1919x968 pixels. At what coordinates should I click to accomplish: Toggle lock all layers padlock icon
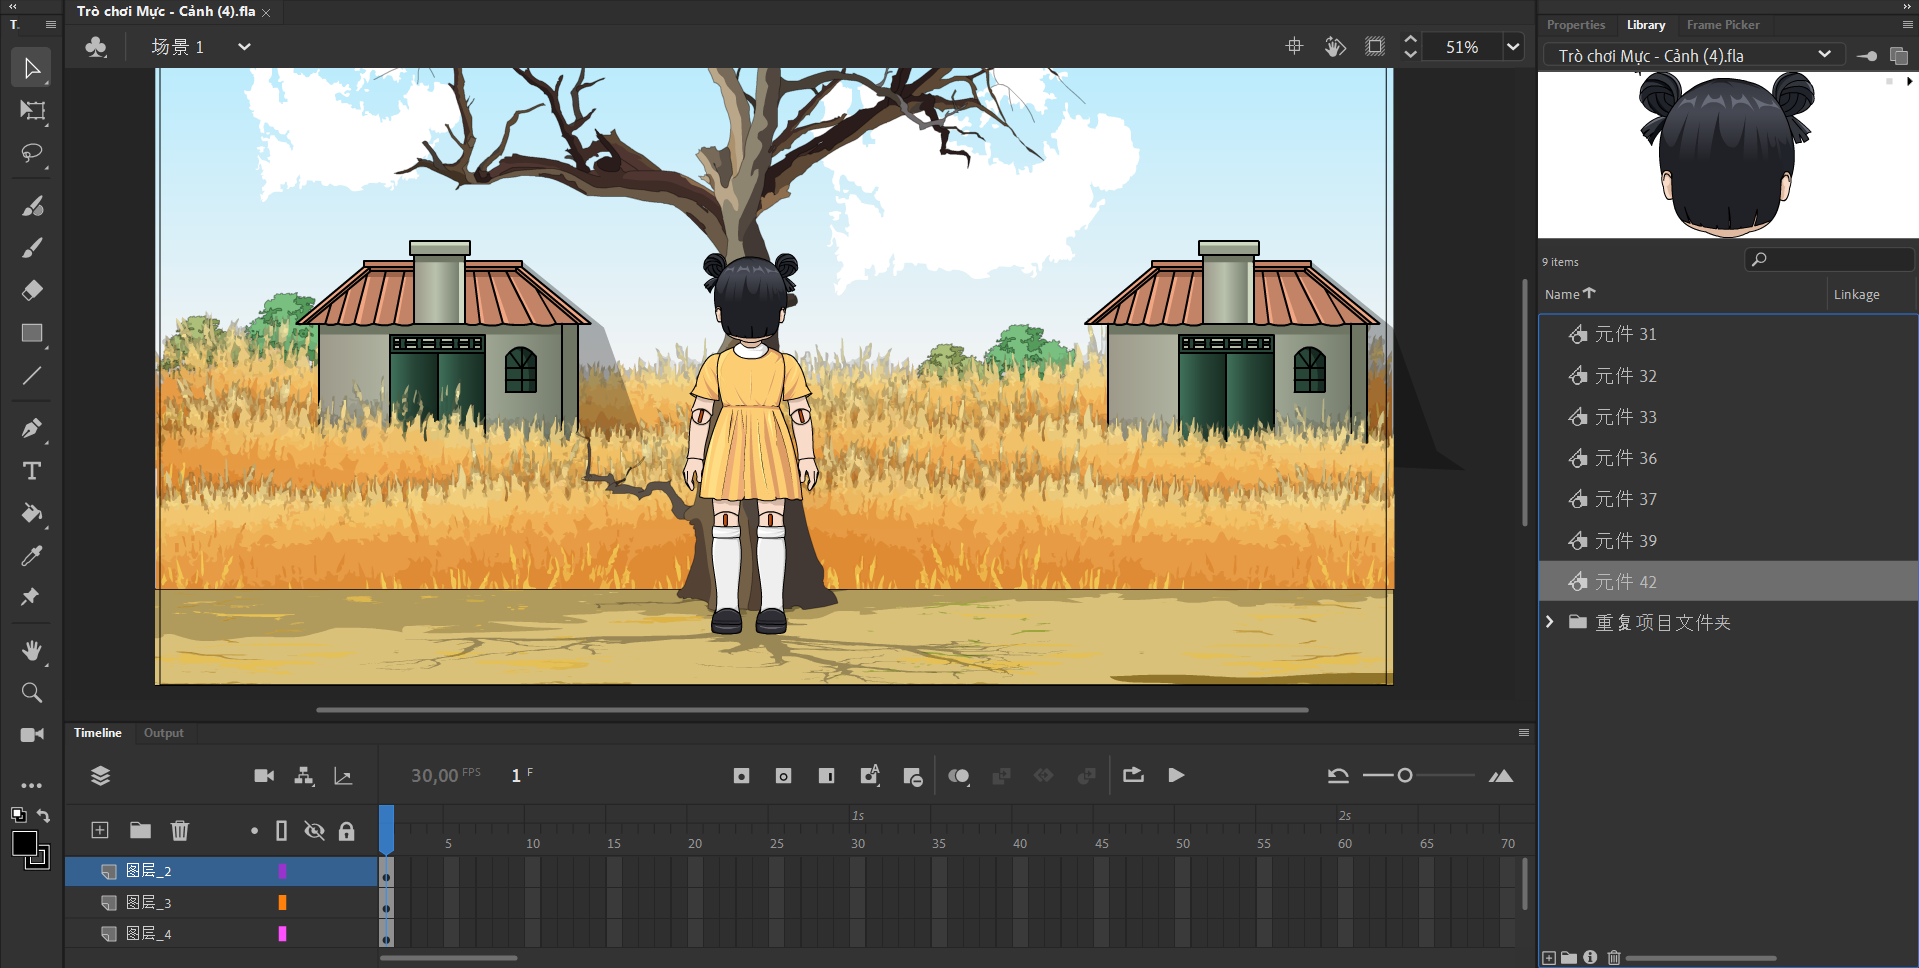point(347,831)
